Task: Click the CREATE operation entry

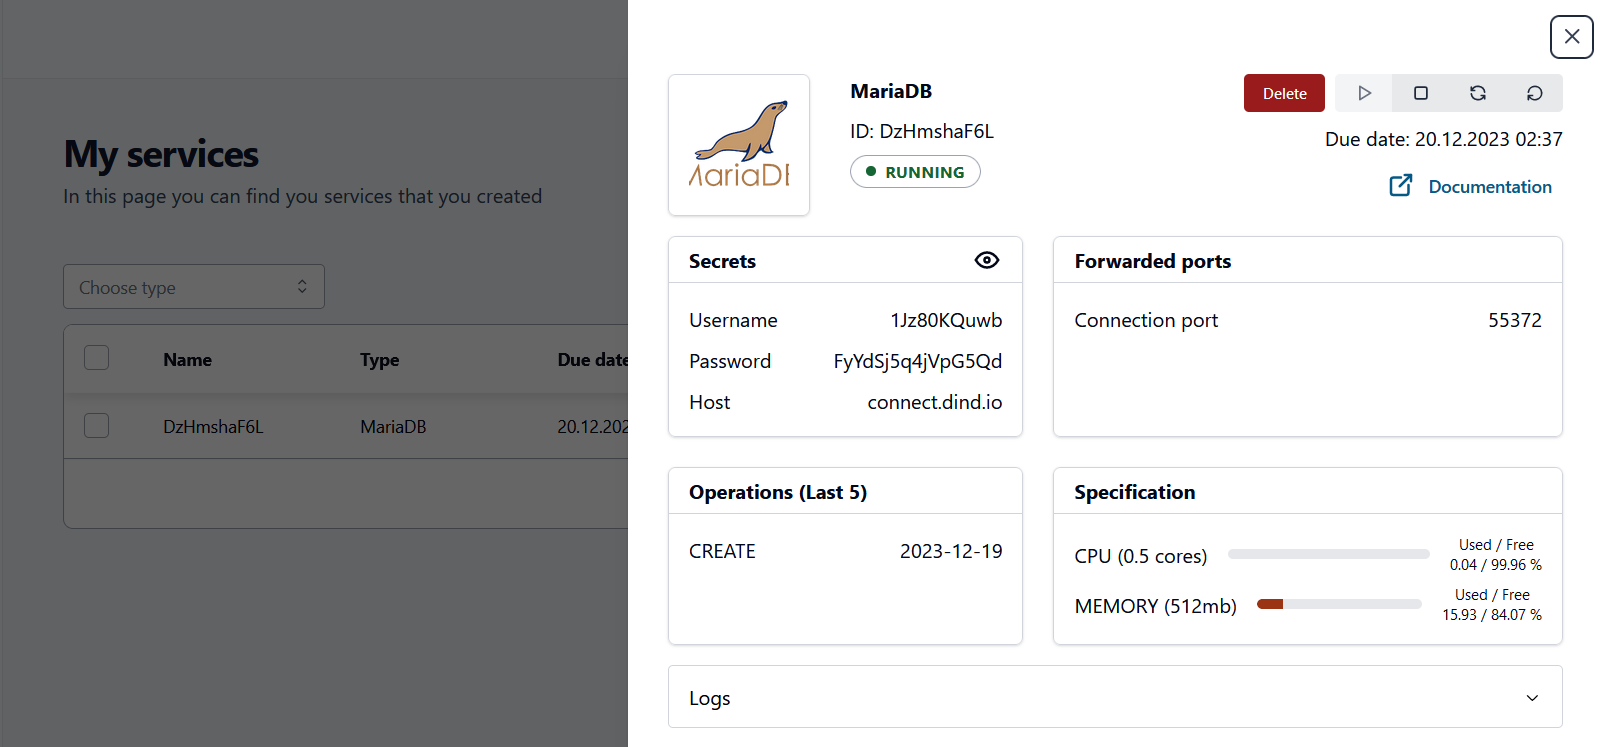Action: (x=722, y=551)
